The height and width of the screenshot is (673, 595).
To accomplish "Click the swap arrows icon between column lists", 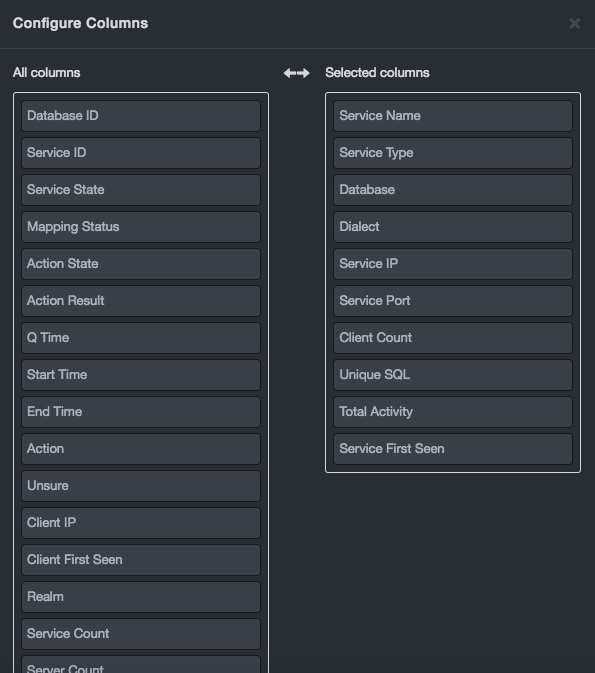I will [x=297, y=73].
